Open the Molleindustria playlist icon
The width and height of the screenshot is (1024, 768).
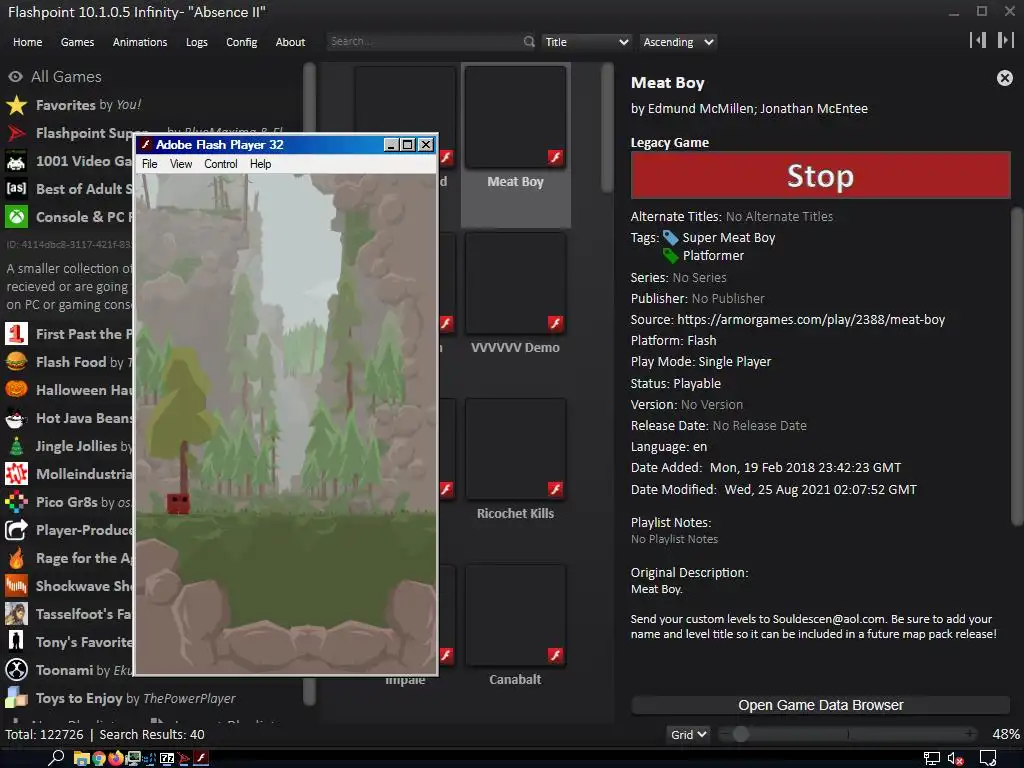click(16, 474)
